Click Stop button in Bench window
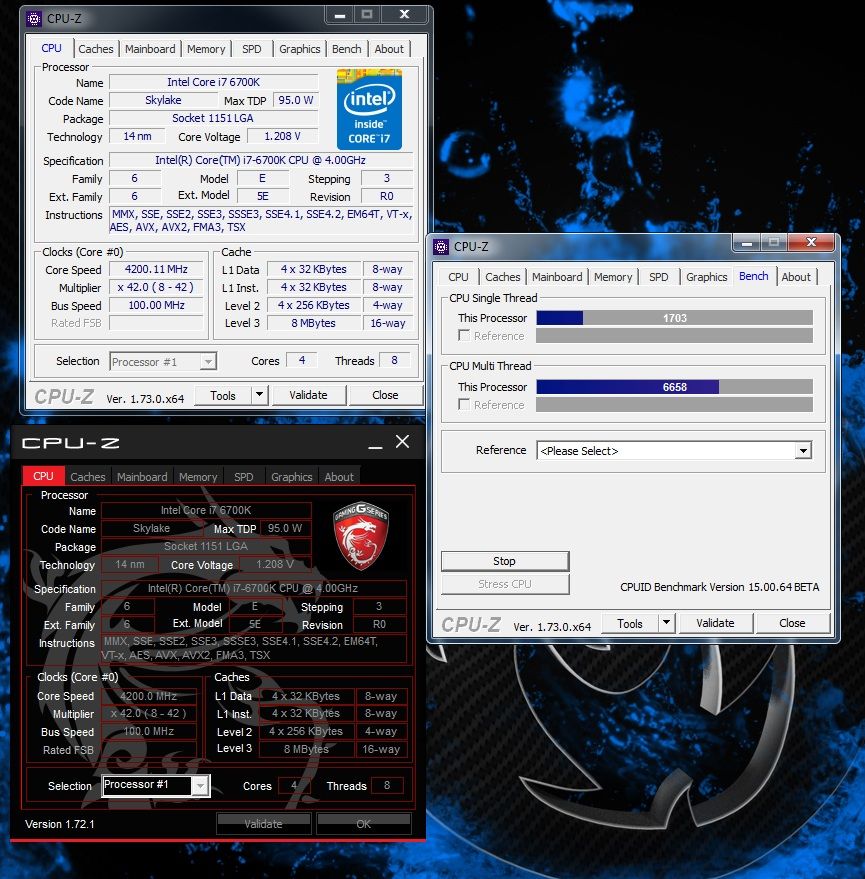Image resolution: width=865 pixels, height=879 pixels. [505, 561]
